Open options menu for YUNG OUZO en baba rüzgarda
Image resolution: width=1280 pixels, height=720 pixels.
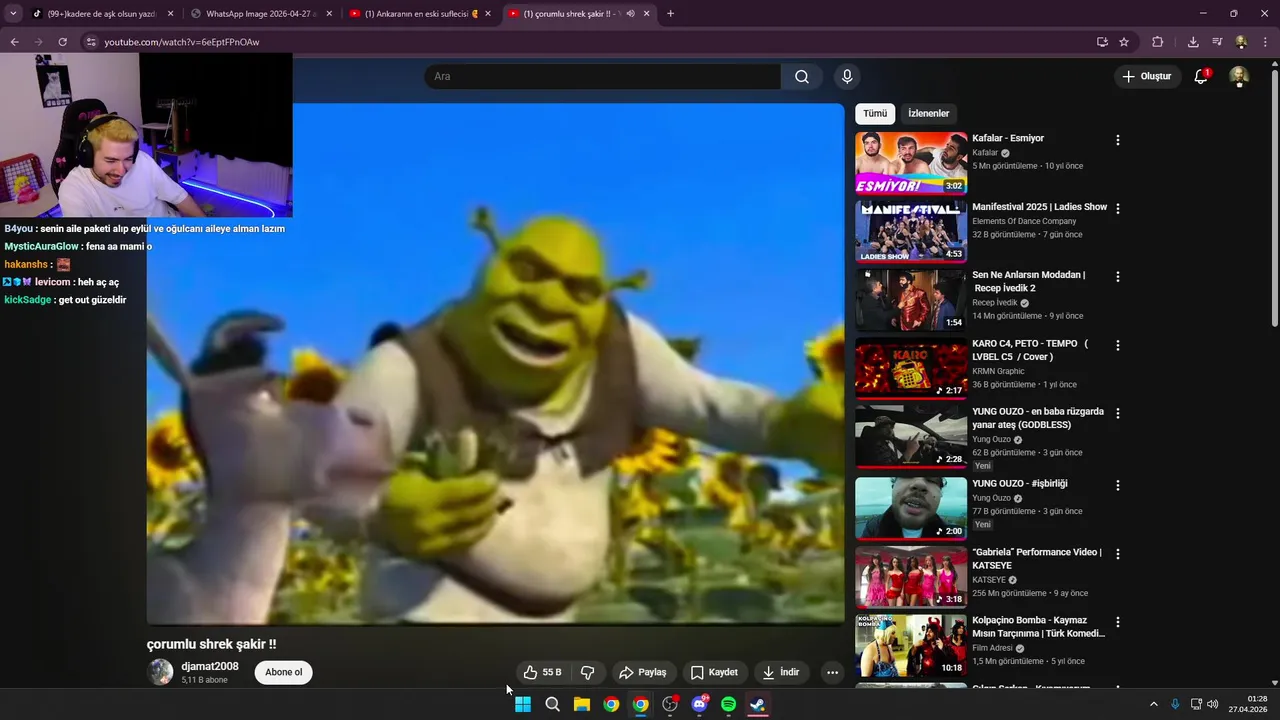coord(1118,413)
